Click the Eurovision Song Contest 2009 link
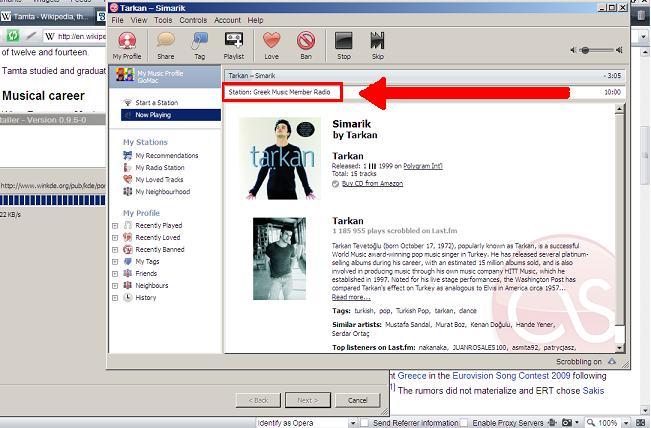Viewport: 651px width, 428px height. pos(511,376)
